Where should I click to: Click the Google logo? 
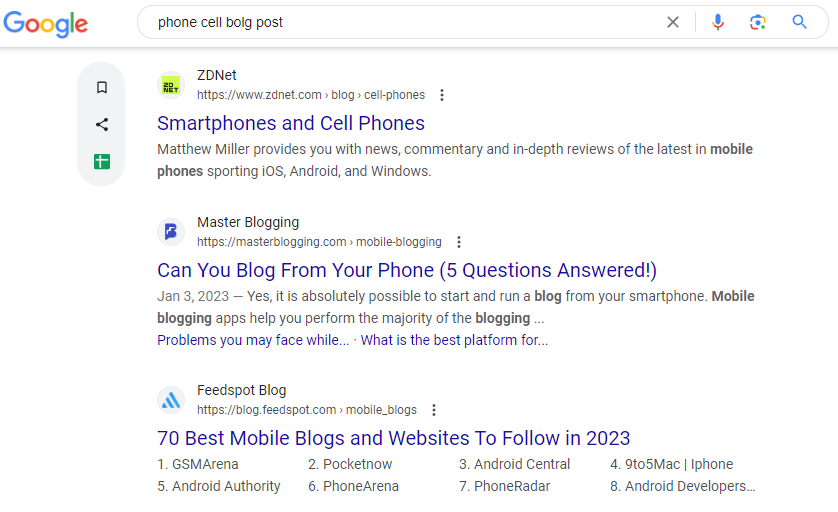(x=45, y=24)
